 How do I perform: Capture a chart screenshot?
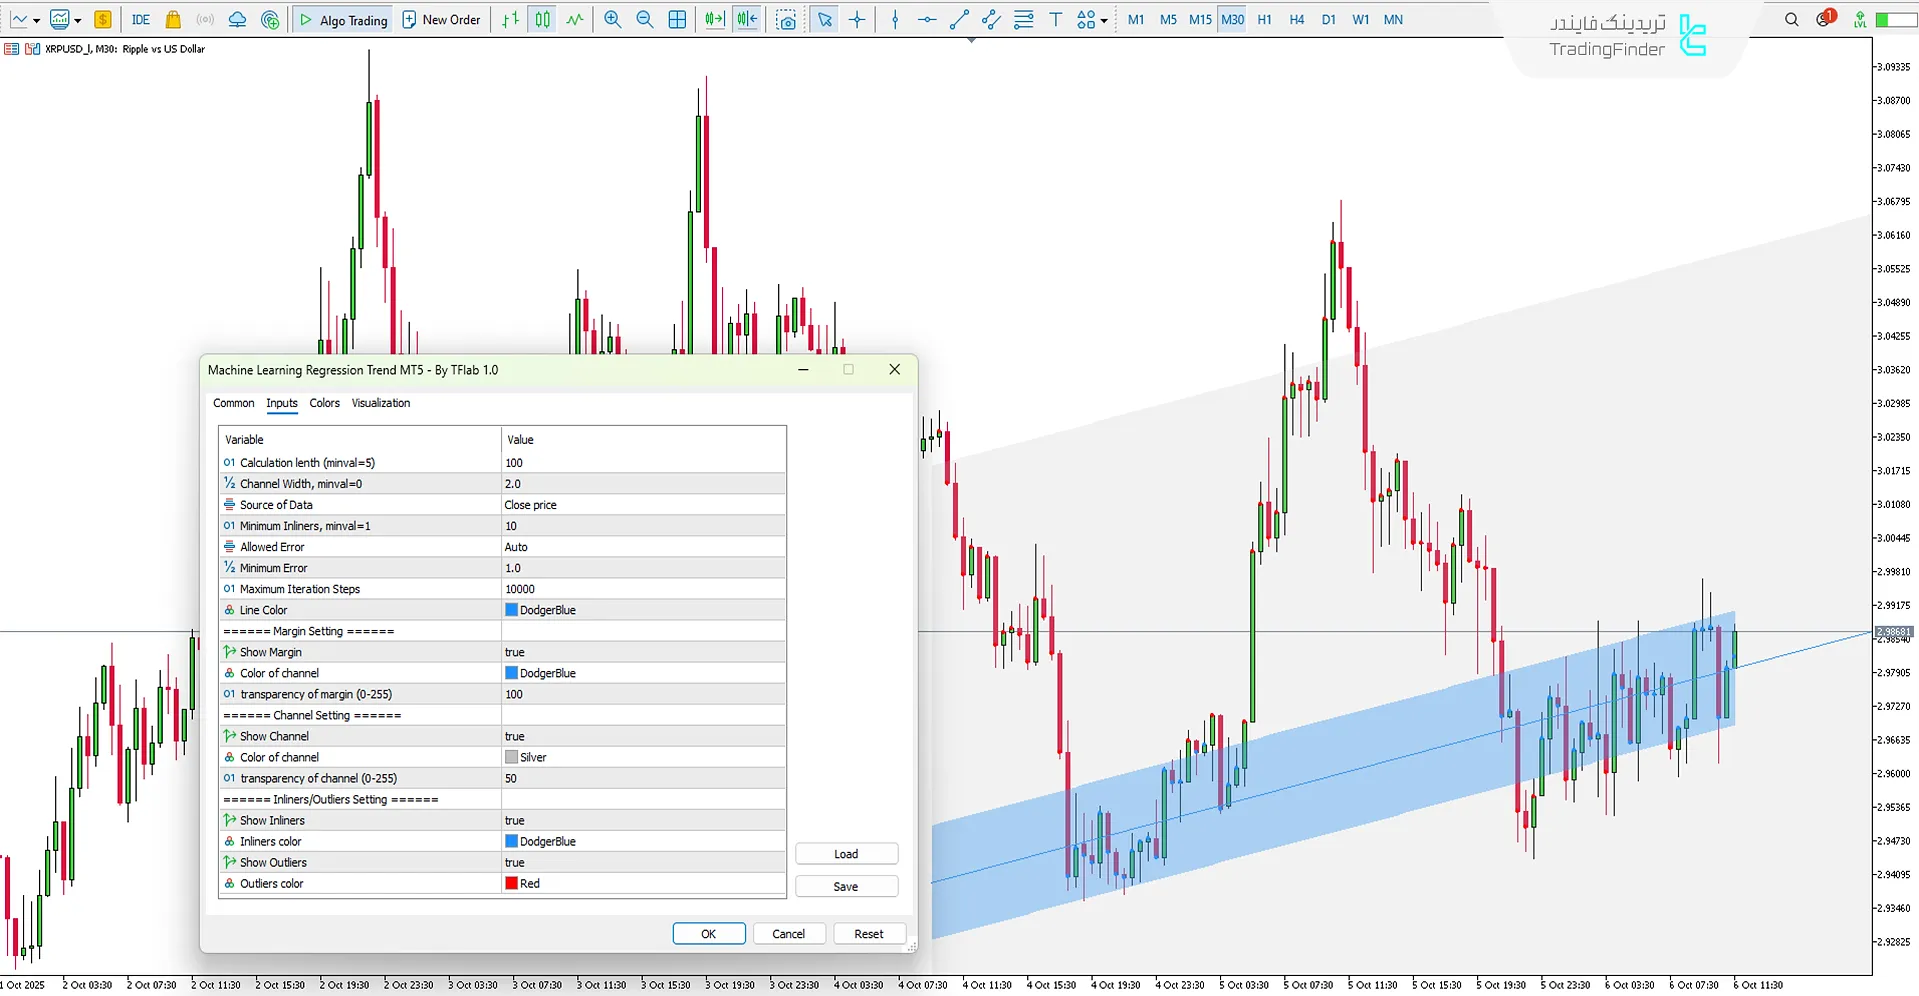point(787,19)
